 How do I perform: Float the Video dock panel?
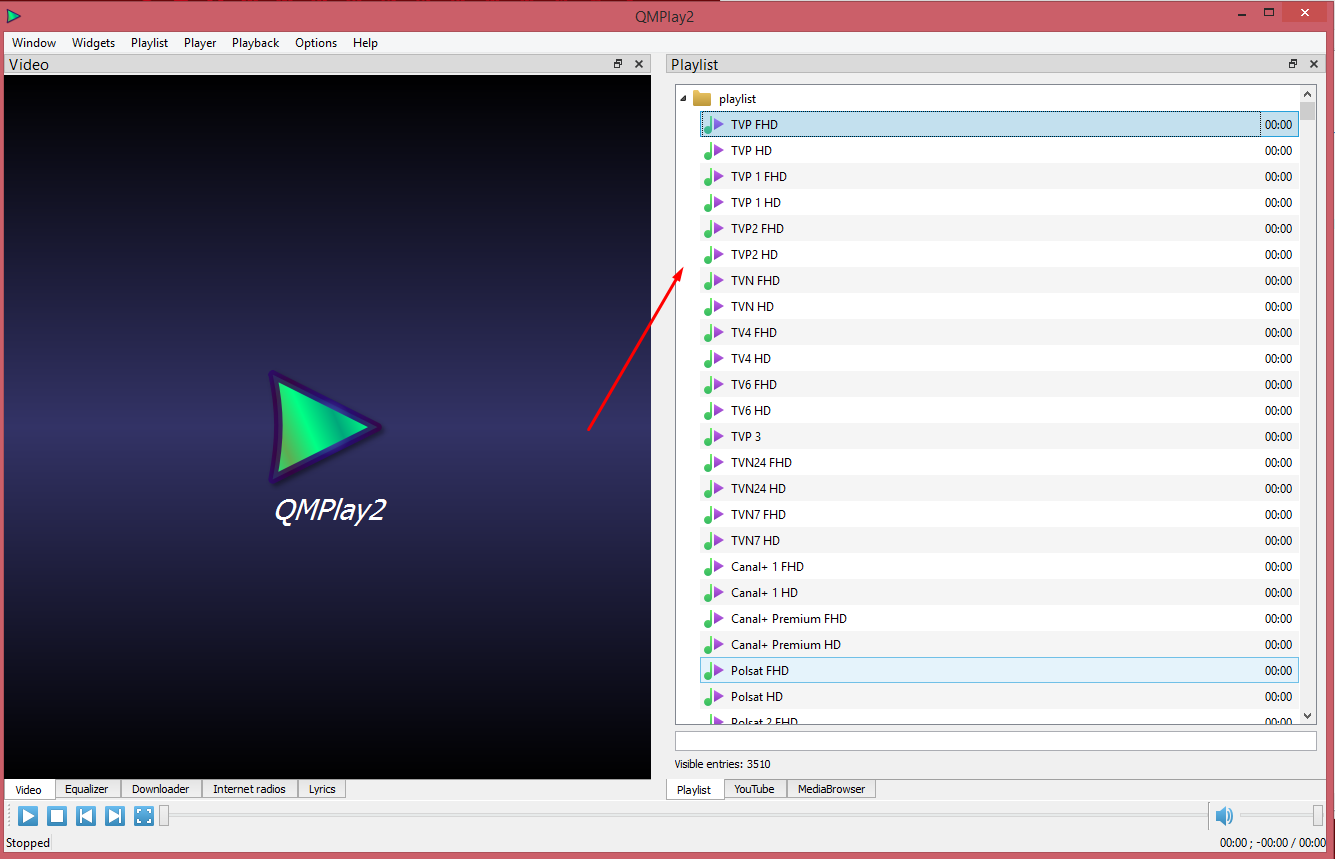click(x=618, y=64)
